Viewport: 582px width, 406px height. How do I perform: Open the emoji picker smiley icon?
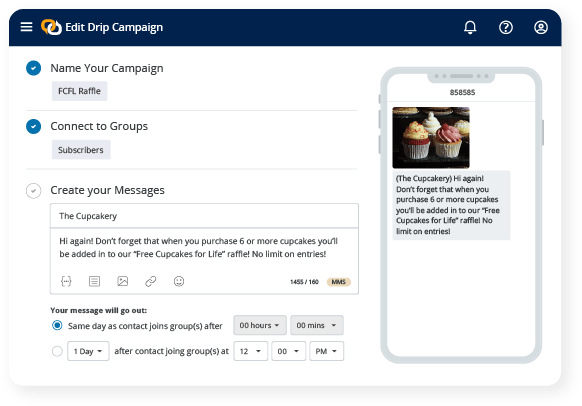point(179,281)
